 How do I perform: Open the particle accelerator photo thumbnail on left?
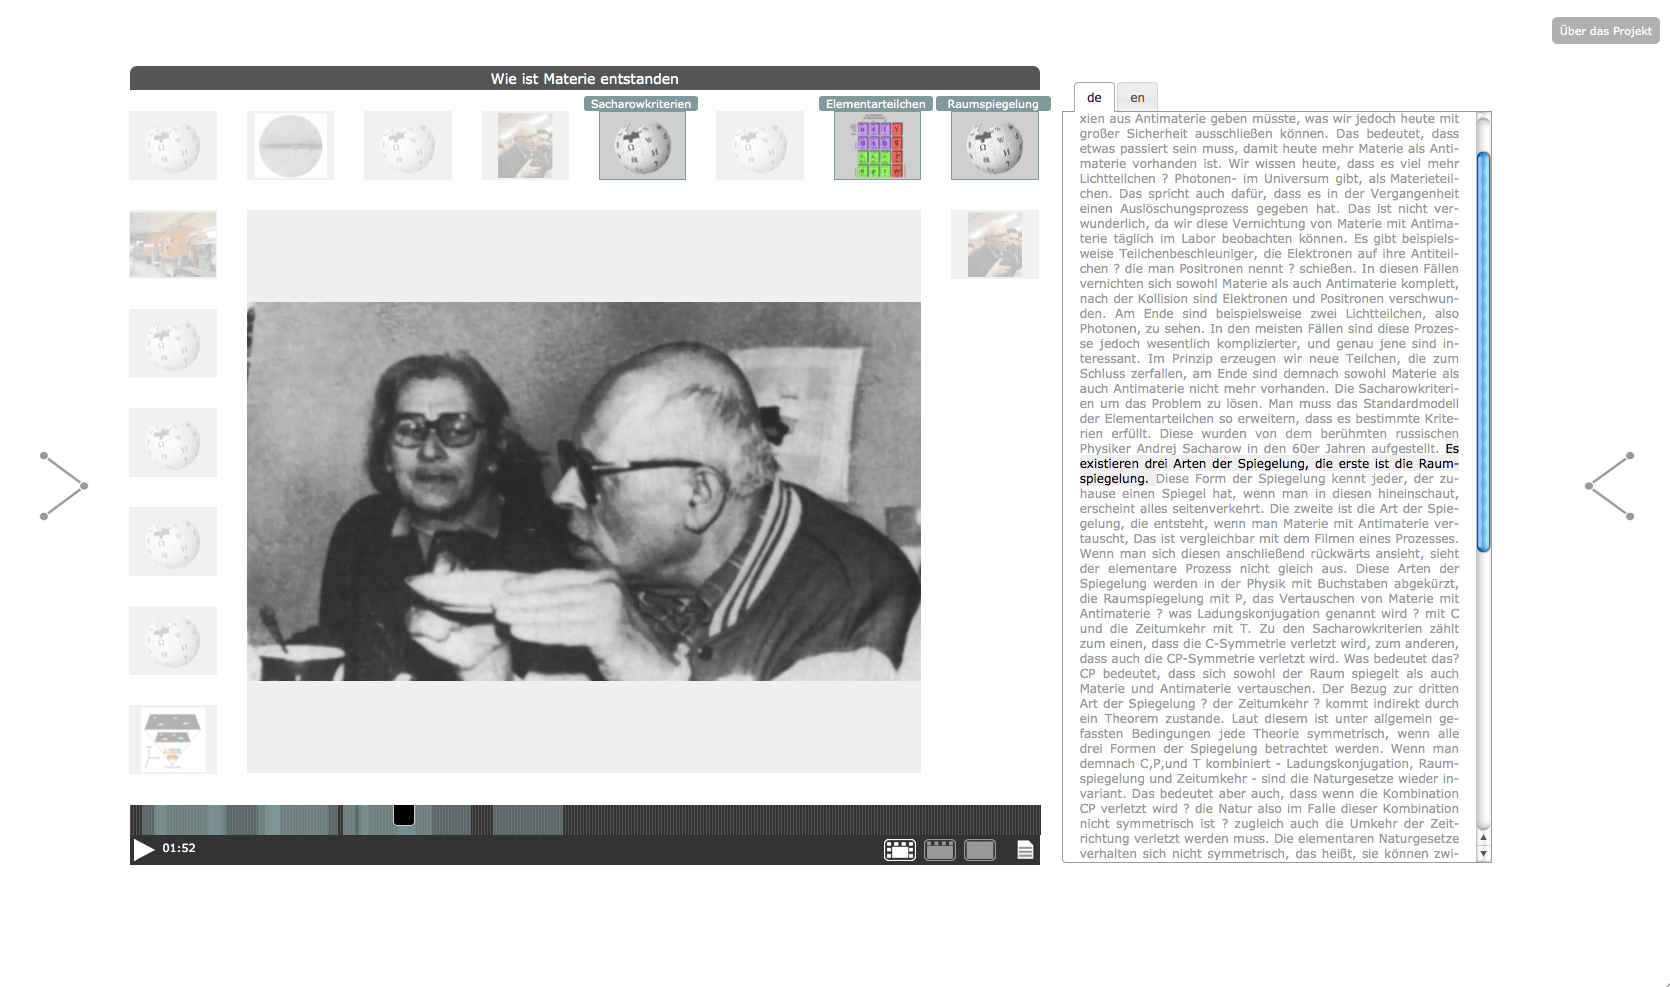[x=173, y=244]
